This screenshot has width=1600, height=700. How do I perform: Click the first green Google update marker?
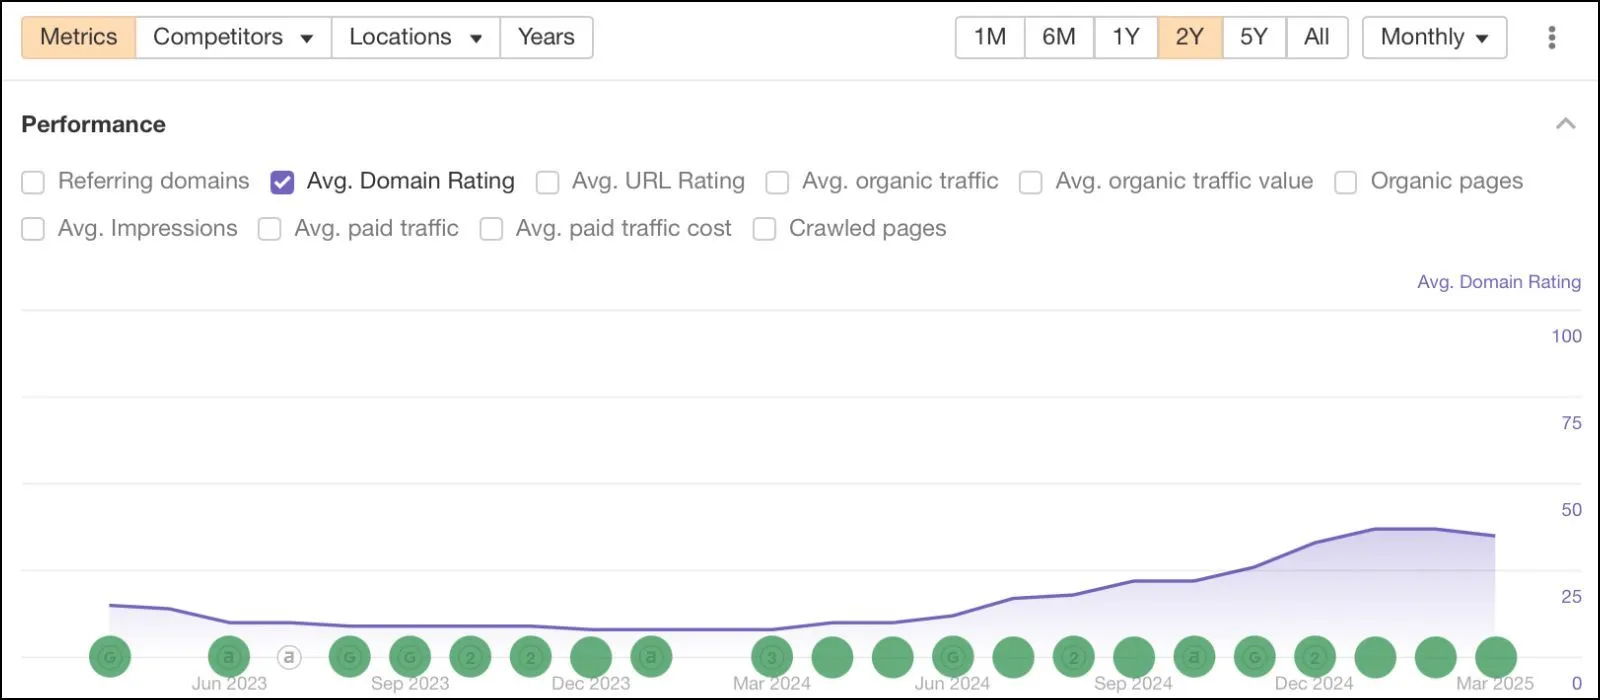click(x=110, y=657)
